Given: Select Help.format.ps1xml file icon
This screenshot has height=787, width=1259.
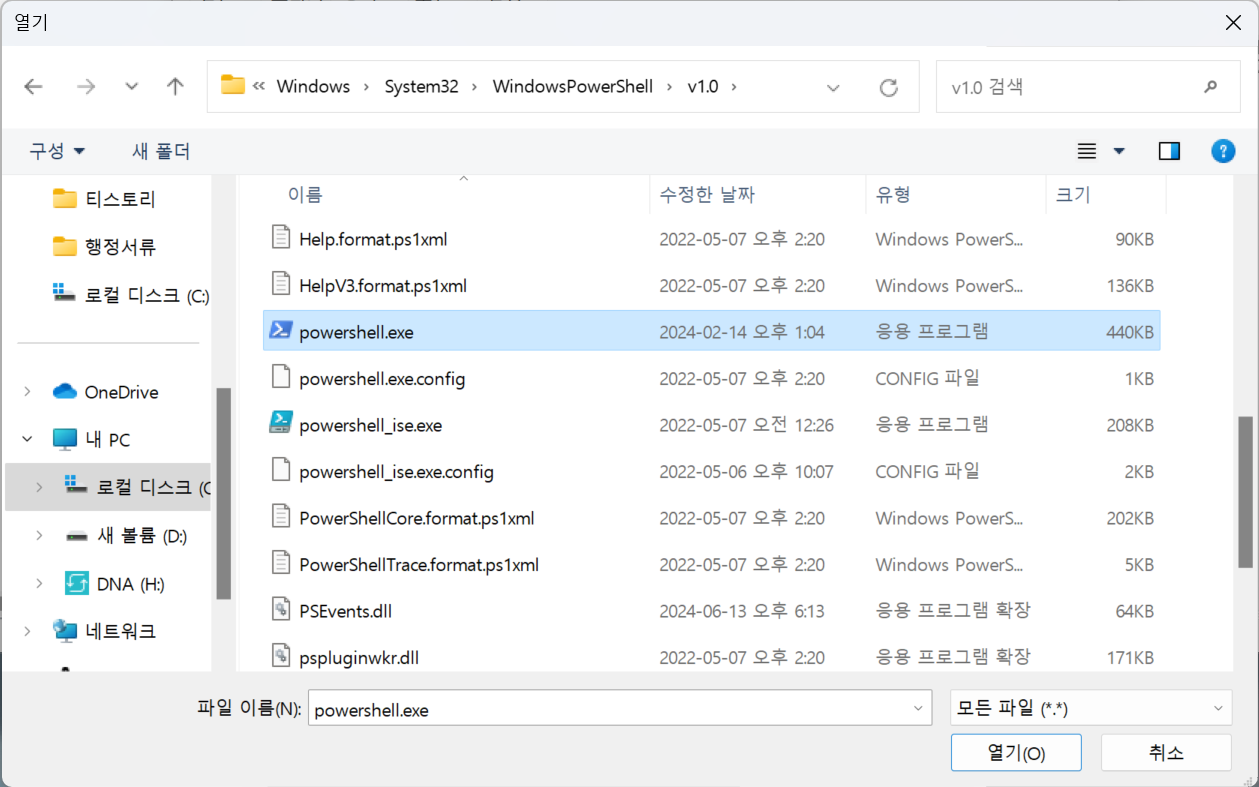Looking at the screenshot, I should pyautogui.click(x=280, y=238).
